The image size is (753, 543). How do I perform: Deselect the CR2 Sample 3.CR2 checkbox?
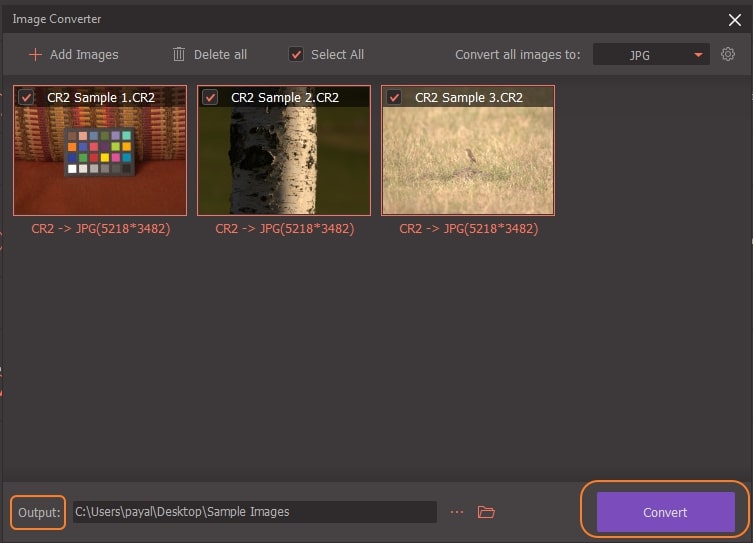[x=395, y=98]
